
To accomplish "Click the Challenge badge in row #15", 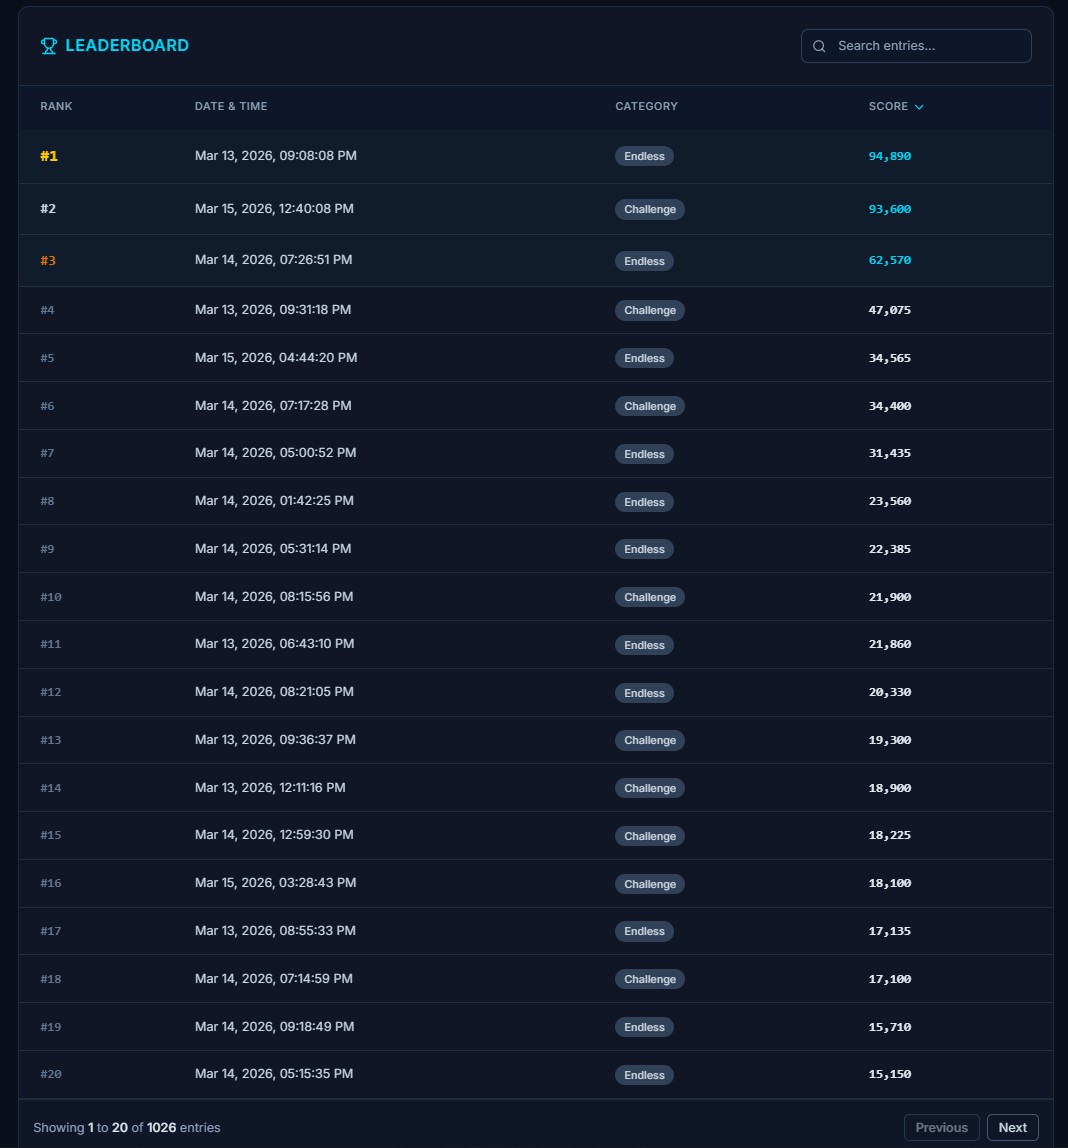I will (x=650, y=836).
